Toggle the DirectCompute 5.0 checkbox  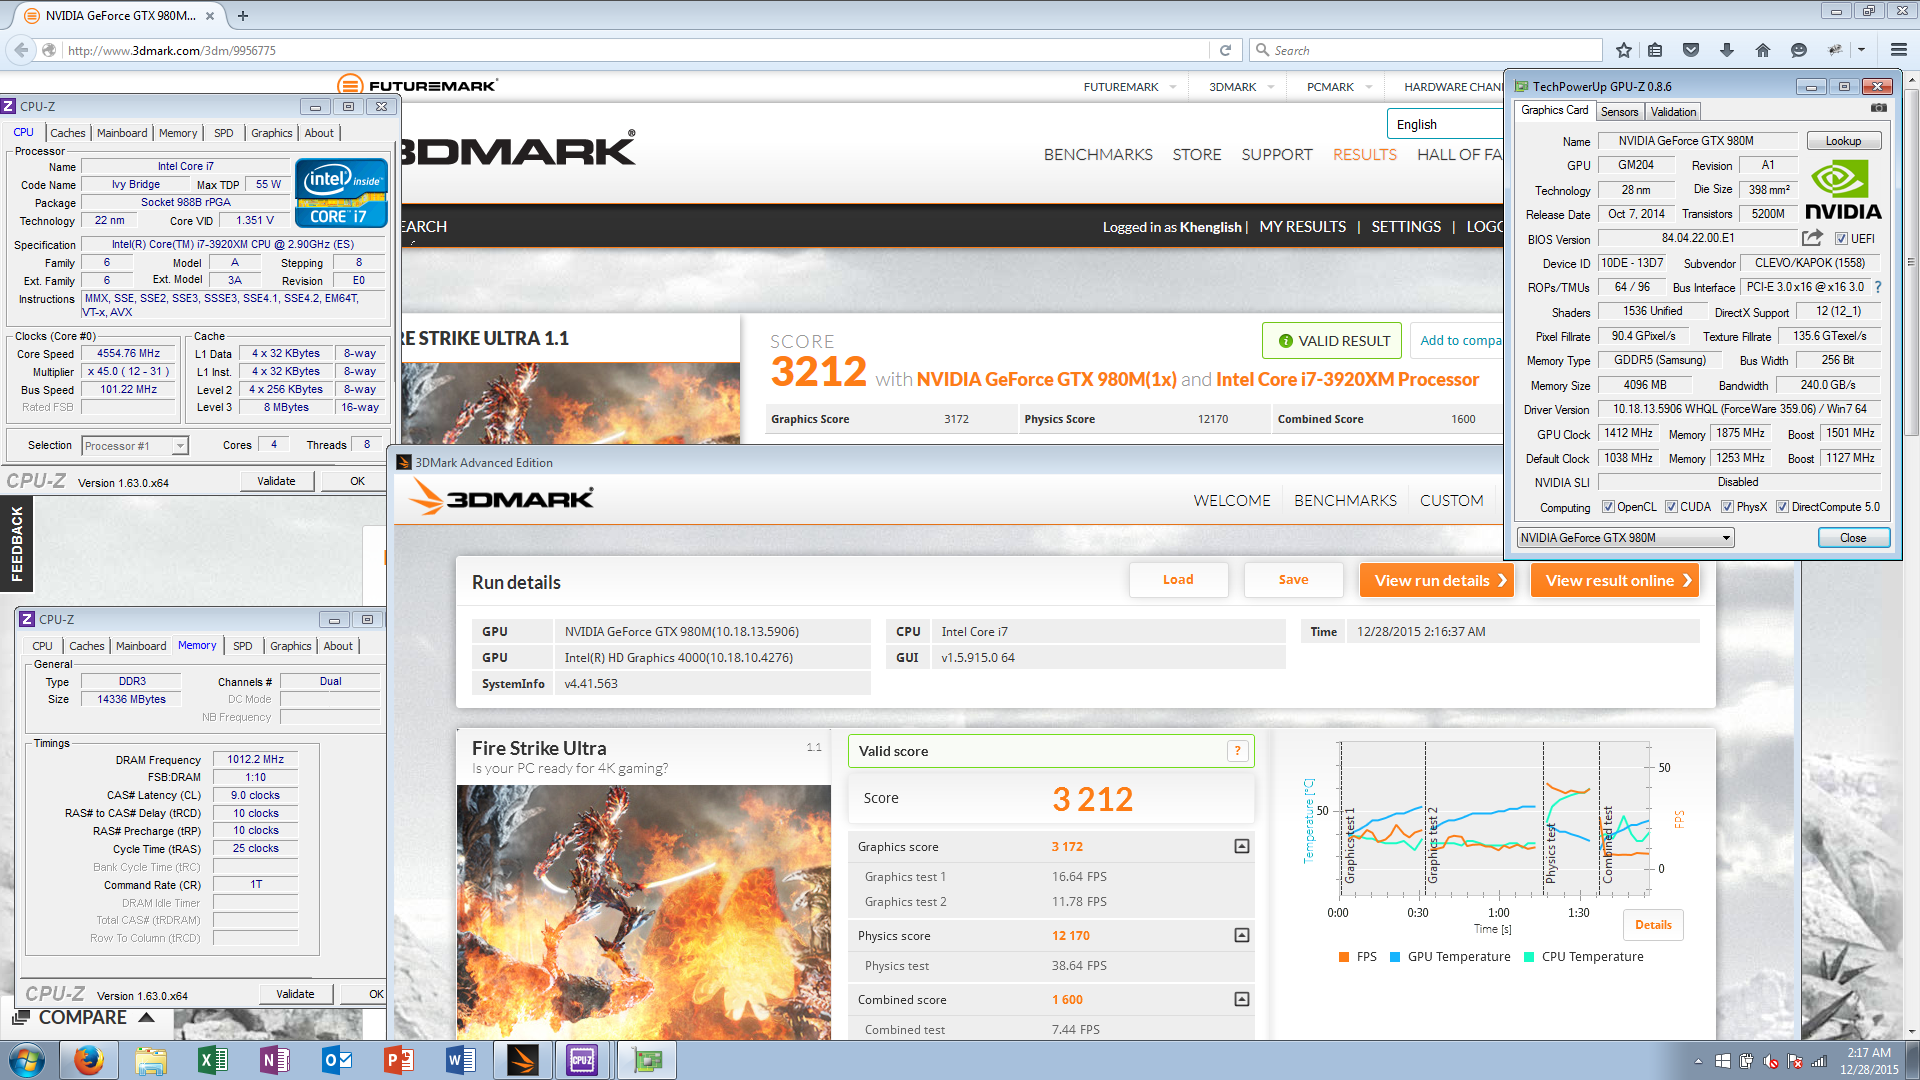point(1782,507)
